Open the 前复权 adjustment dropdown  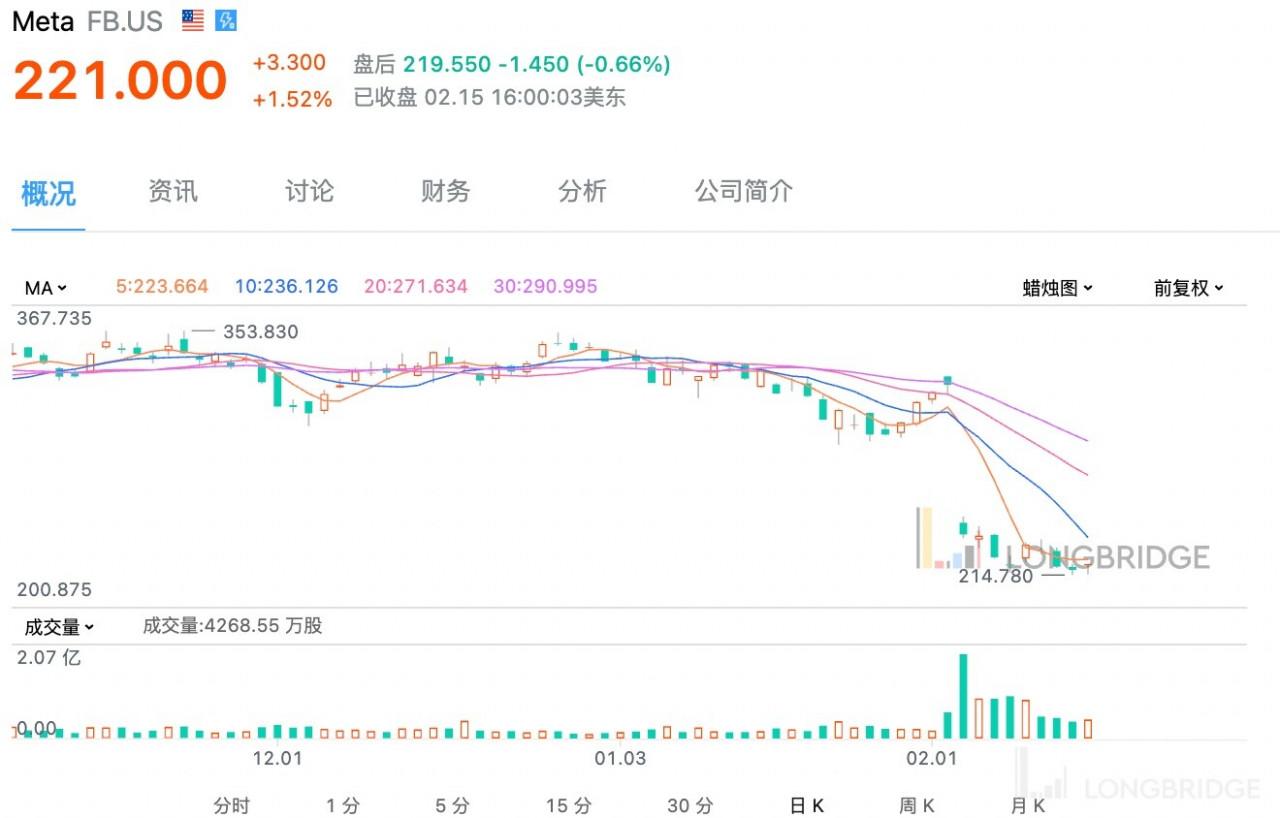[x=1188, y=288]
